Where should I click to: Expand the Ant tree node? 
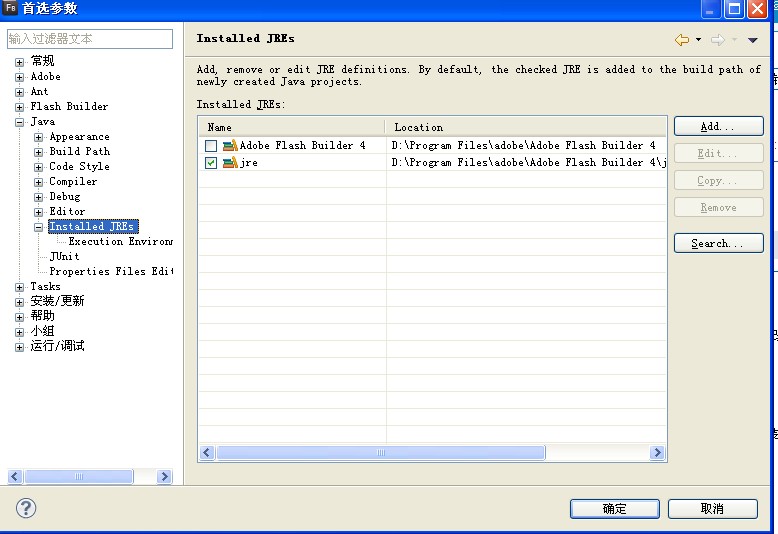[19, 92]
